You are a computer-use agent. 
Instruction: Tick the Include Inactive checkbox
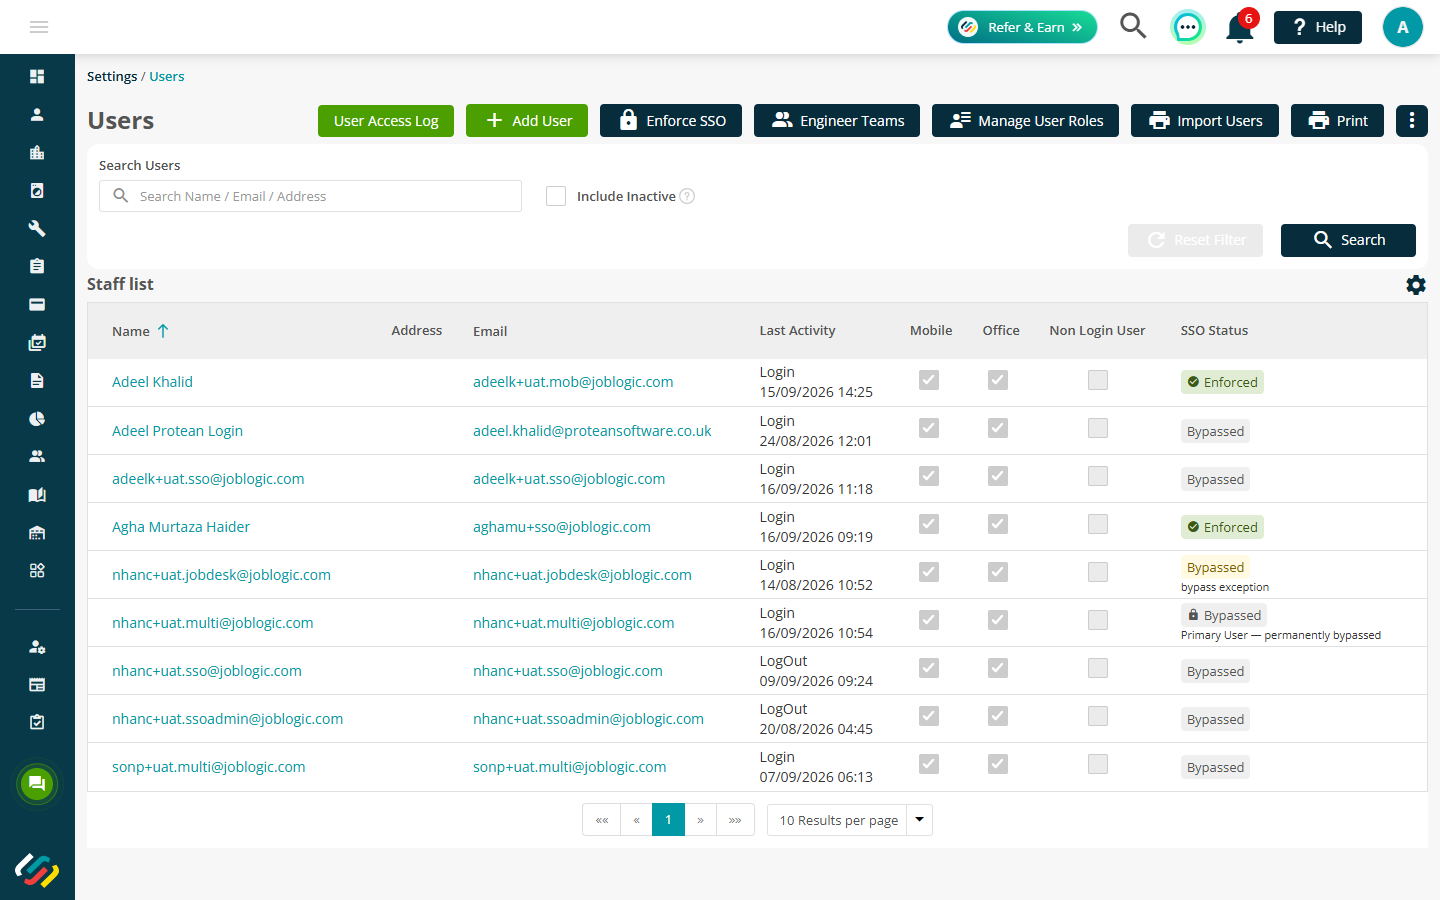(x=556, y=196)
